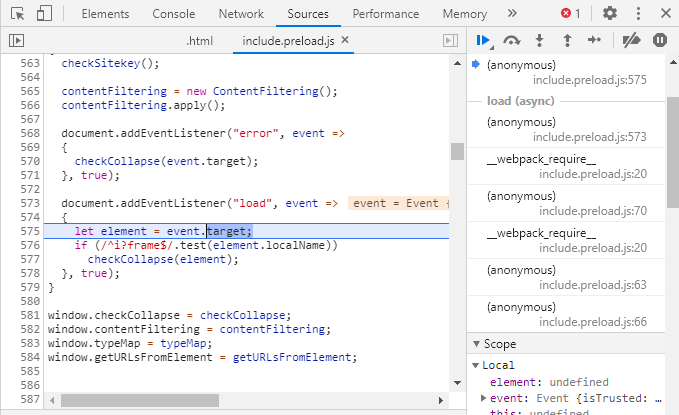Image resolution: width=679 pixels, height=415 pixels.
Task: Click the horizontal scrollbar thumb in editor
Action: point(140,400)
